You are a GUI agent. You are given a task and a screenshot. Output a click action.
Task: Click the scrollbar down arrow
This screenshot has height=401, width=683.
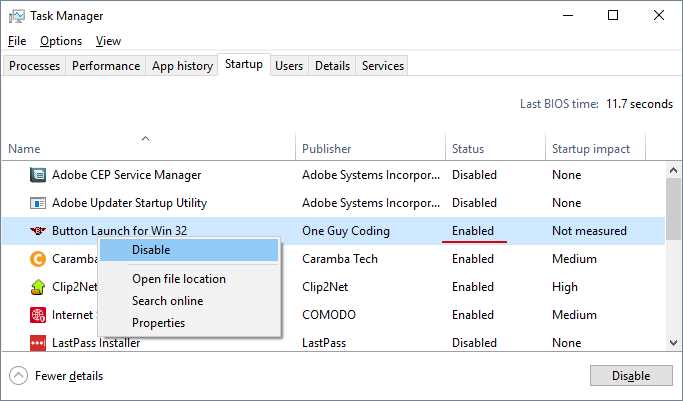coord(673,343)
